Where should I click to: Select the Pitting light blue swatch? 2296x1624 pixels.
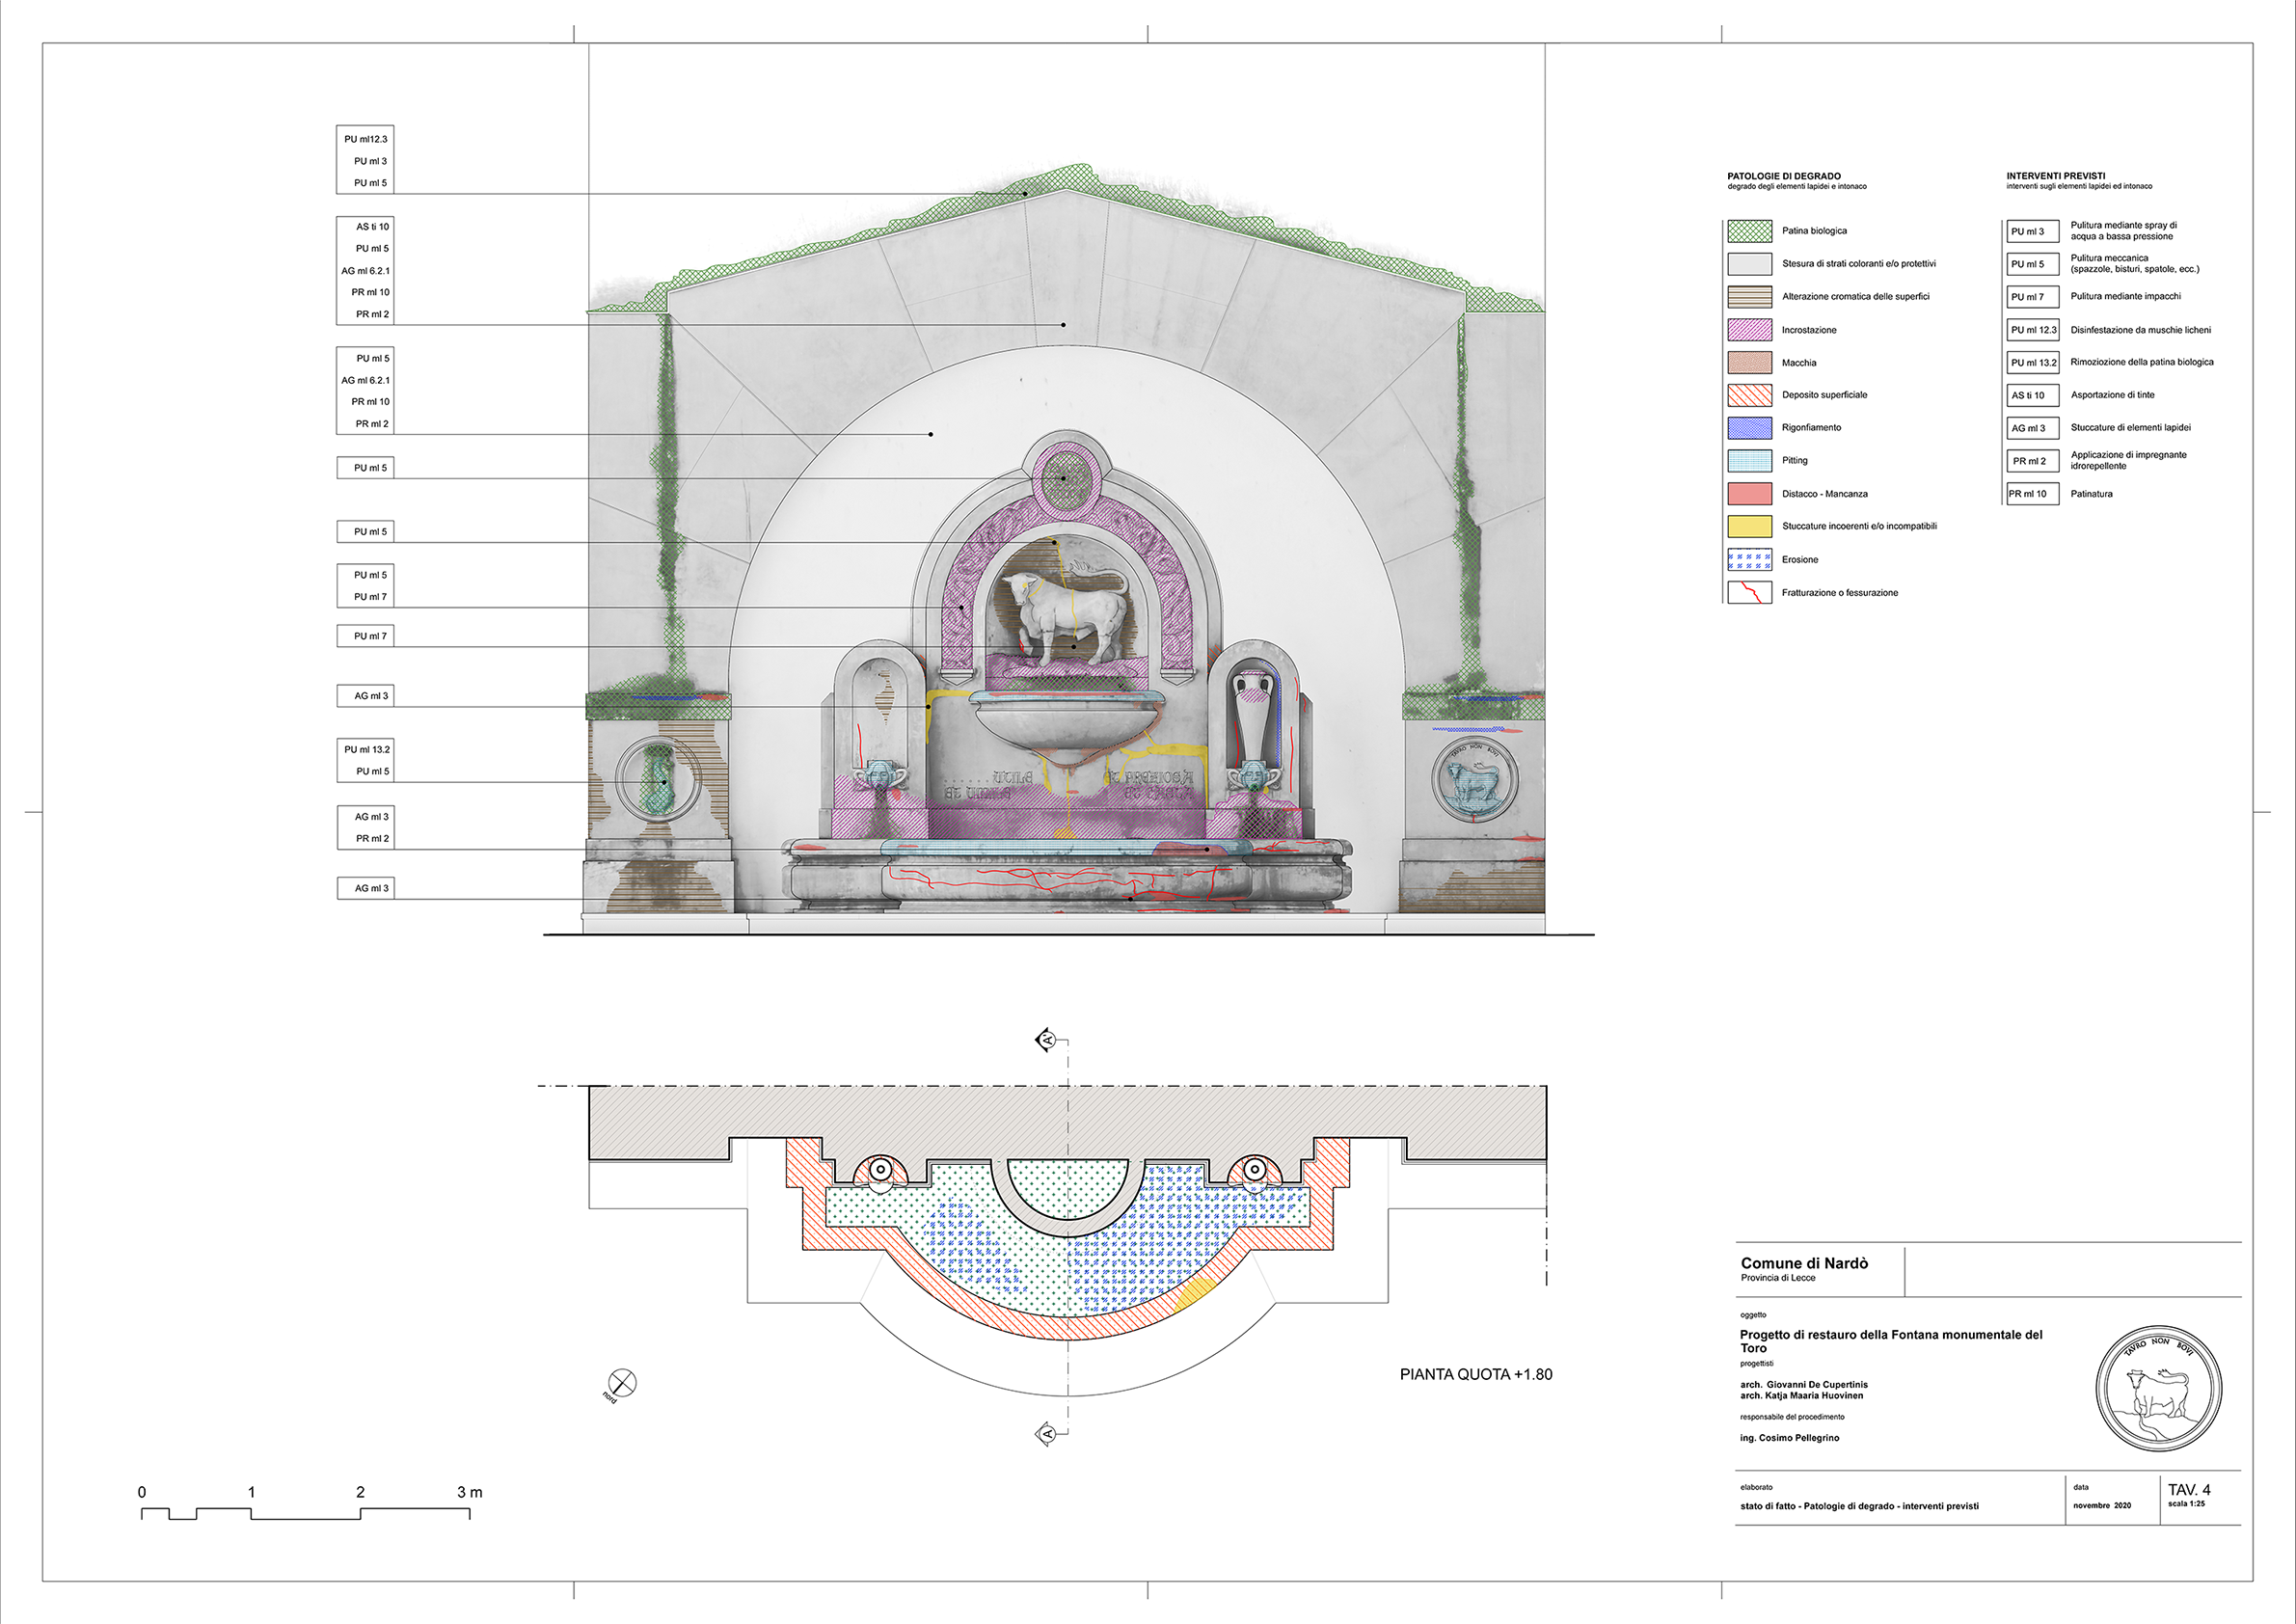(x=1750, y=461)
